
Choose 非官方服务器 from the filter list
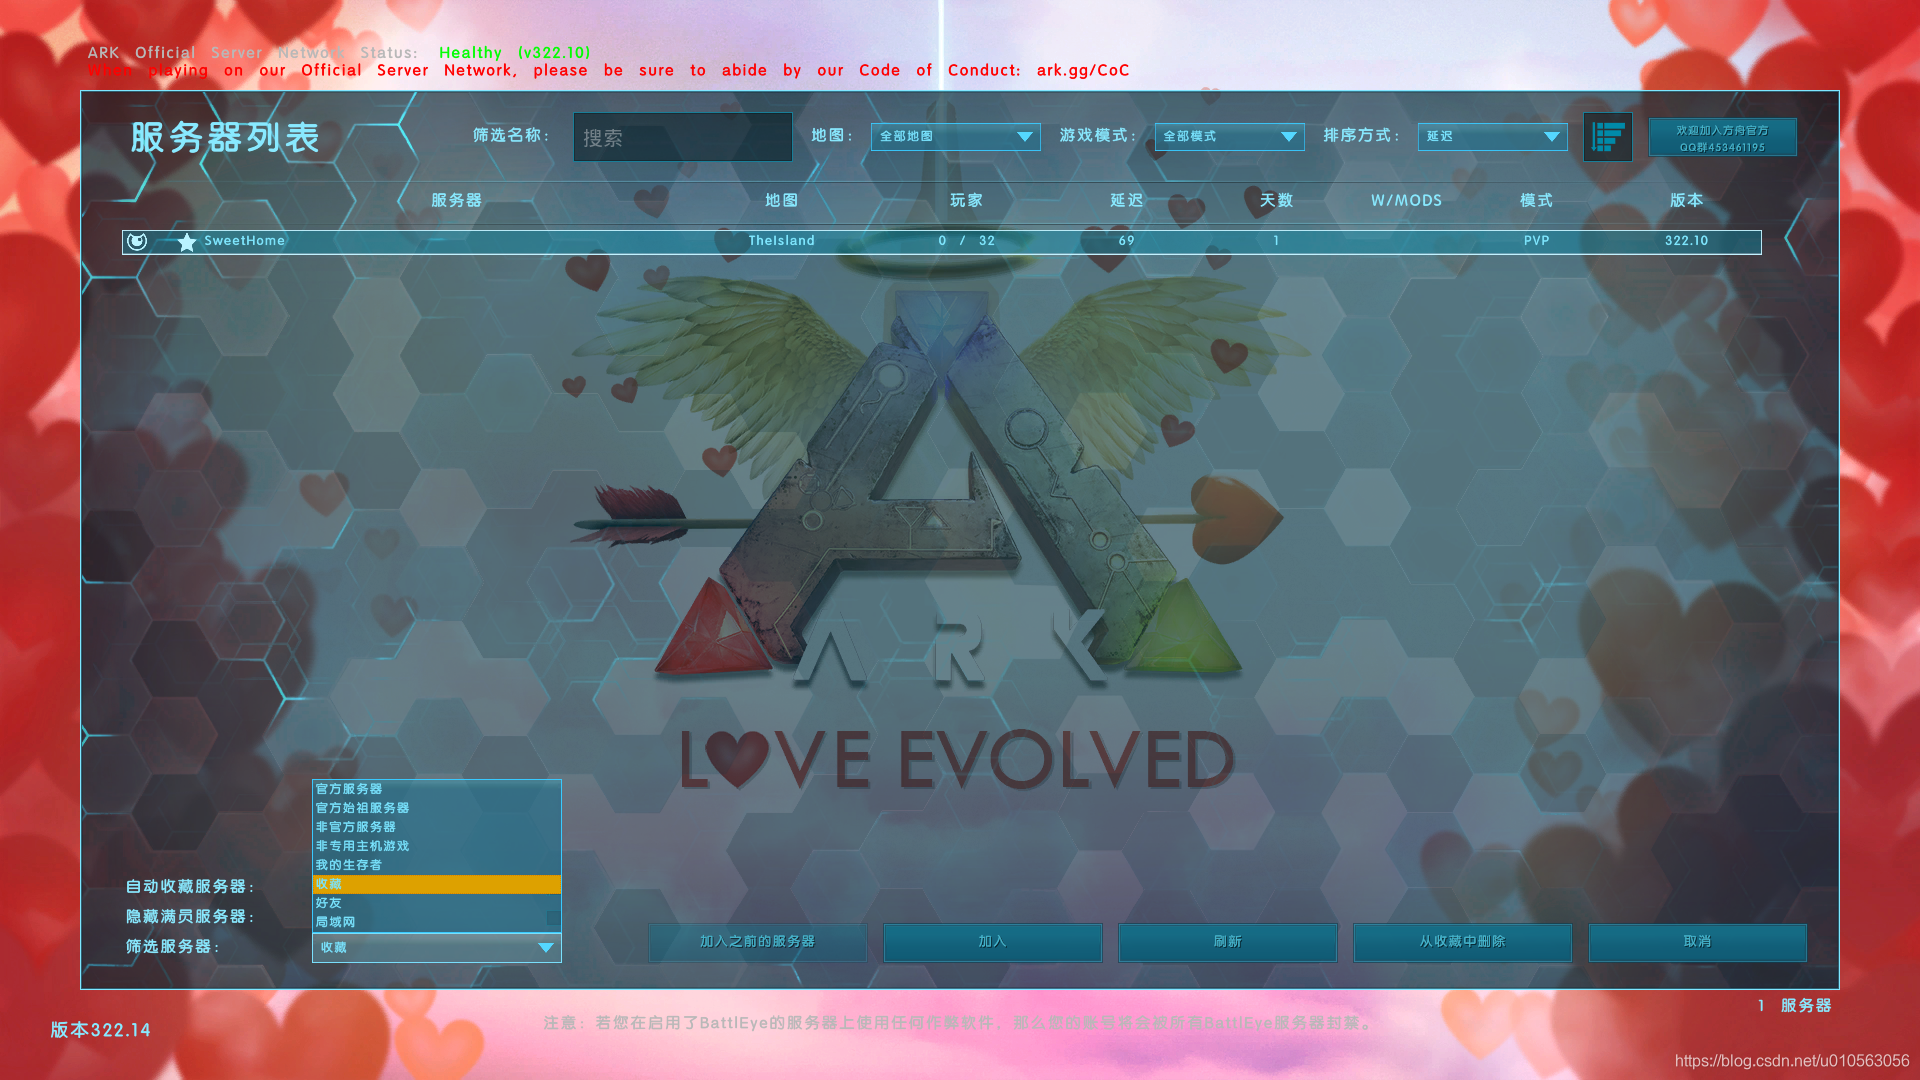tap(356, 827)
